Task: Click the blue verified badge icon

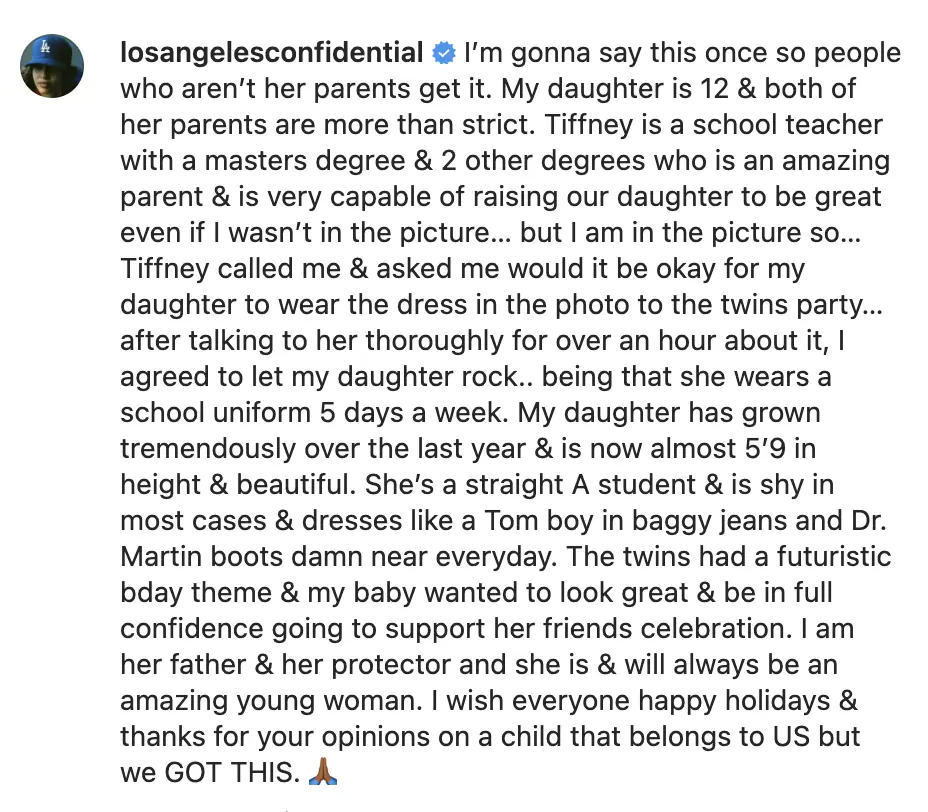Action: click(442, 53)
